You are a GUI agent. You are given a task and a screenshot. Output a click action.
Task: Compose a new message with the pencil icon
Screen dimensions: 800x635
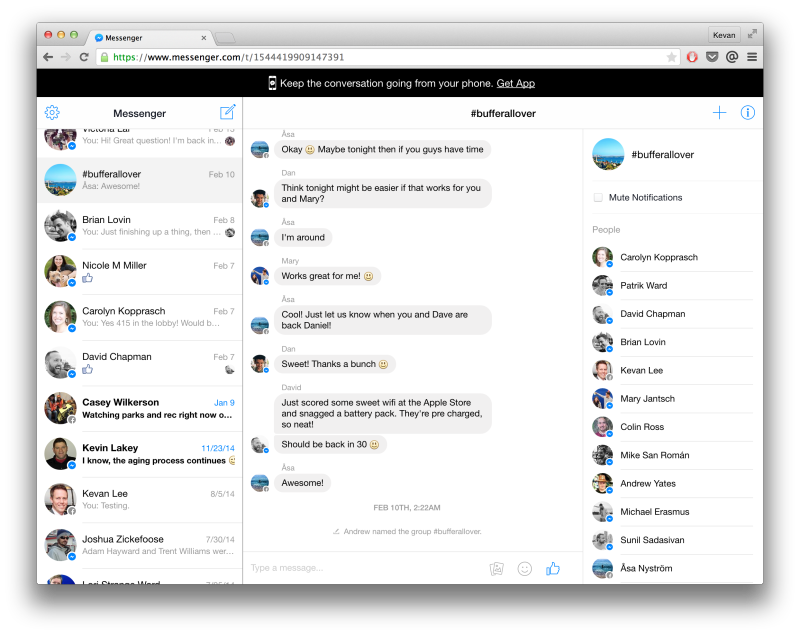click(x=227, y=112)
